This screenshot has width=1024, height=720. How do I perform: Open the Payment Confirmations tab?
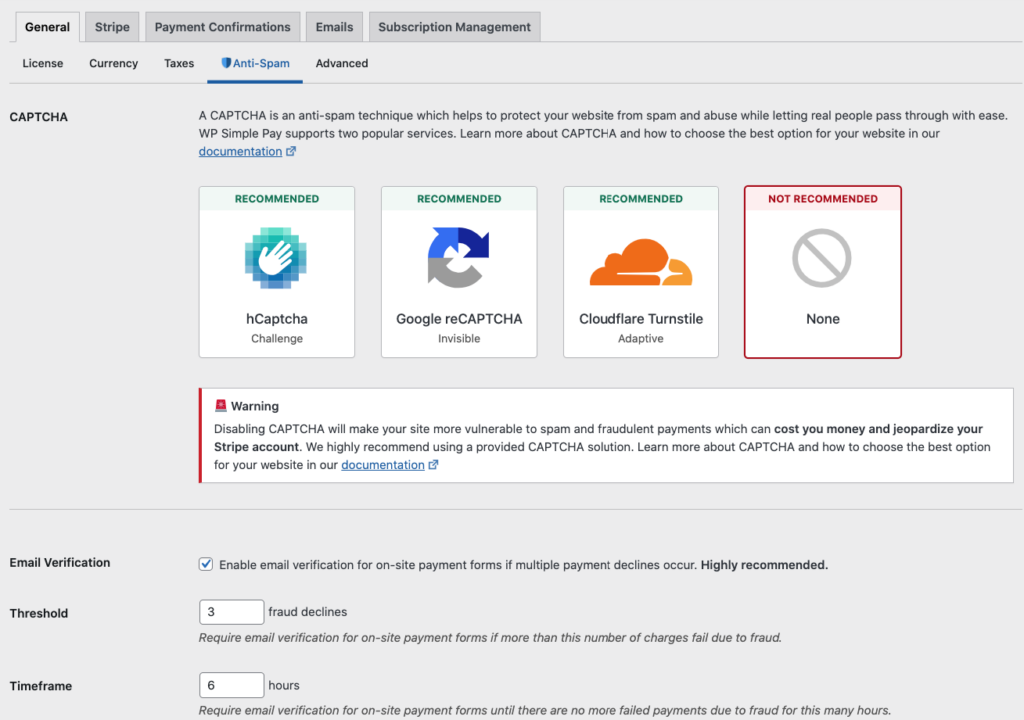[x=222, y=27]
